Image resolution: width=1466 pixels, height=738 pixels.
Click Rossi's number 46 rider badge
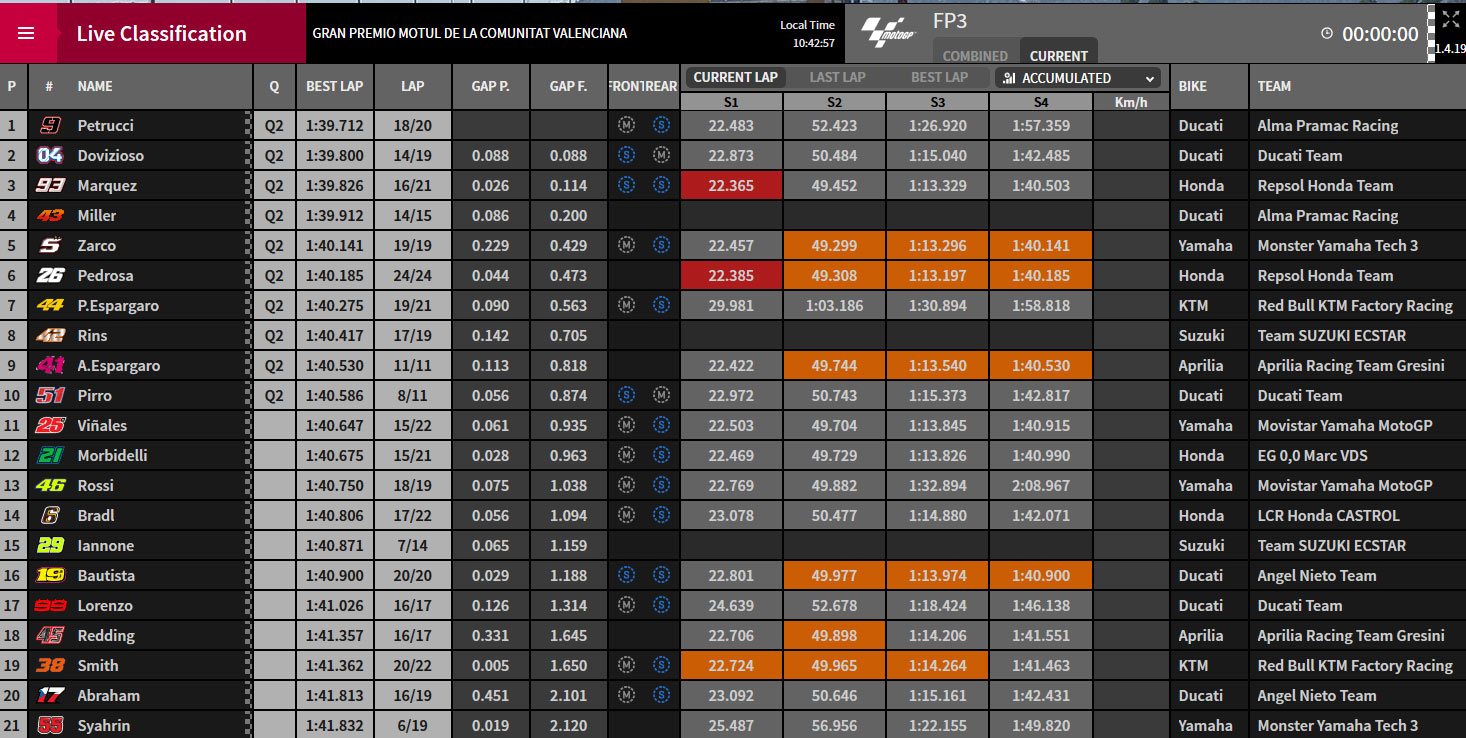pyautogui.click(x=51, y=485)
